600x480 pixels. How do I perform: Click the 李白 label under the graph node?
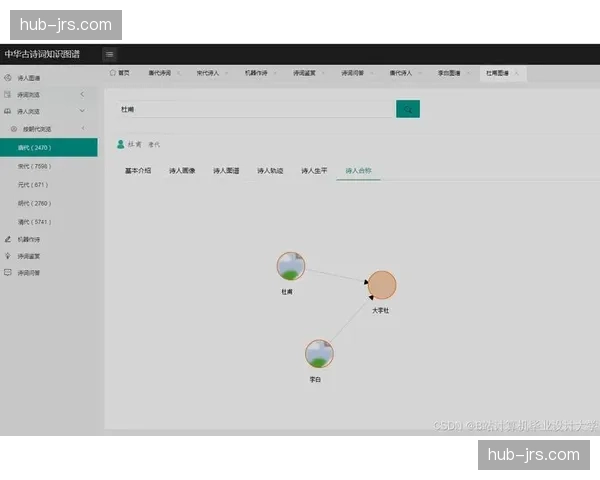[315, 380]
